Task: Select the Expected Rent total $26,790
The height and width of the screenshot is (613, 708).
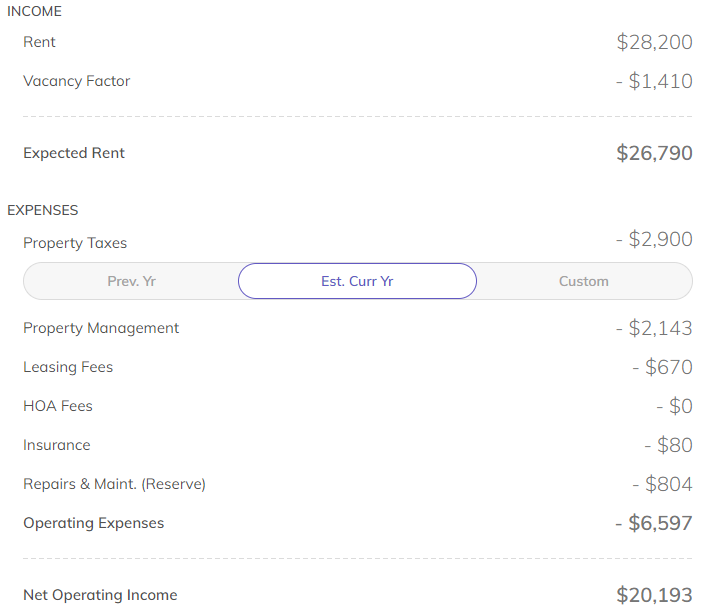Action: pyautogui.click(x=654, y=153)
